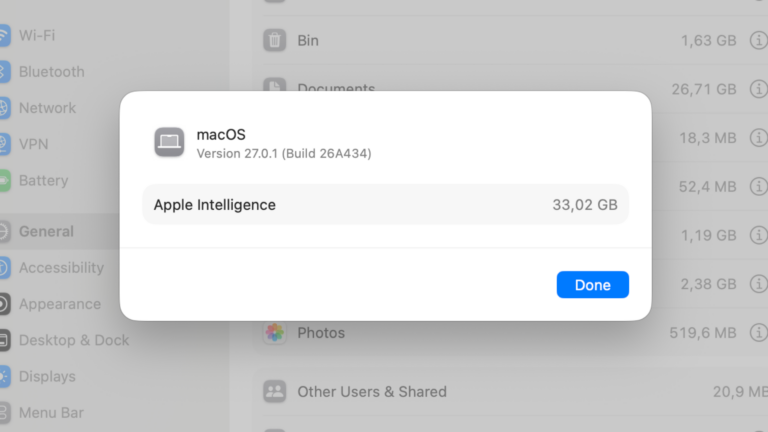Viewport: 768px width, 432px height.
Task: Select the Photos storage row label
Action: (321, 333)
